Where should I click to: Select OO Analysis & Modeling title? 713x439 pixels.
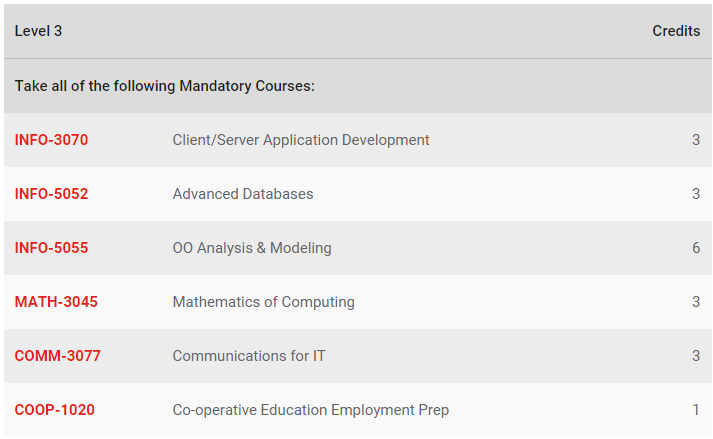(x=252, y=248)
